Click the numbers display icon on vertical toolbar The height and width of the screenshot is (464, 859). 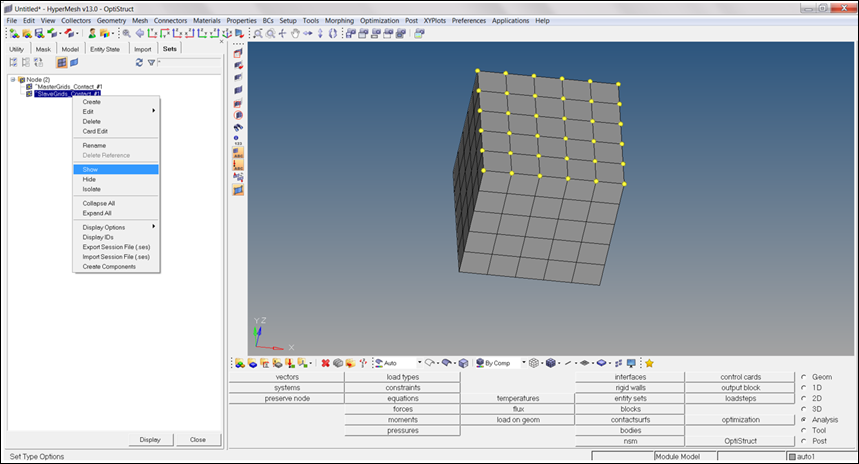[238, 139]
